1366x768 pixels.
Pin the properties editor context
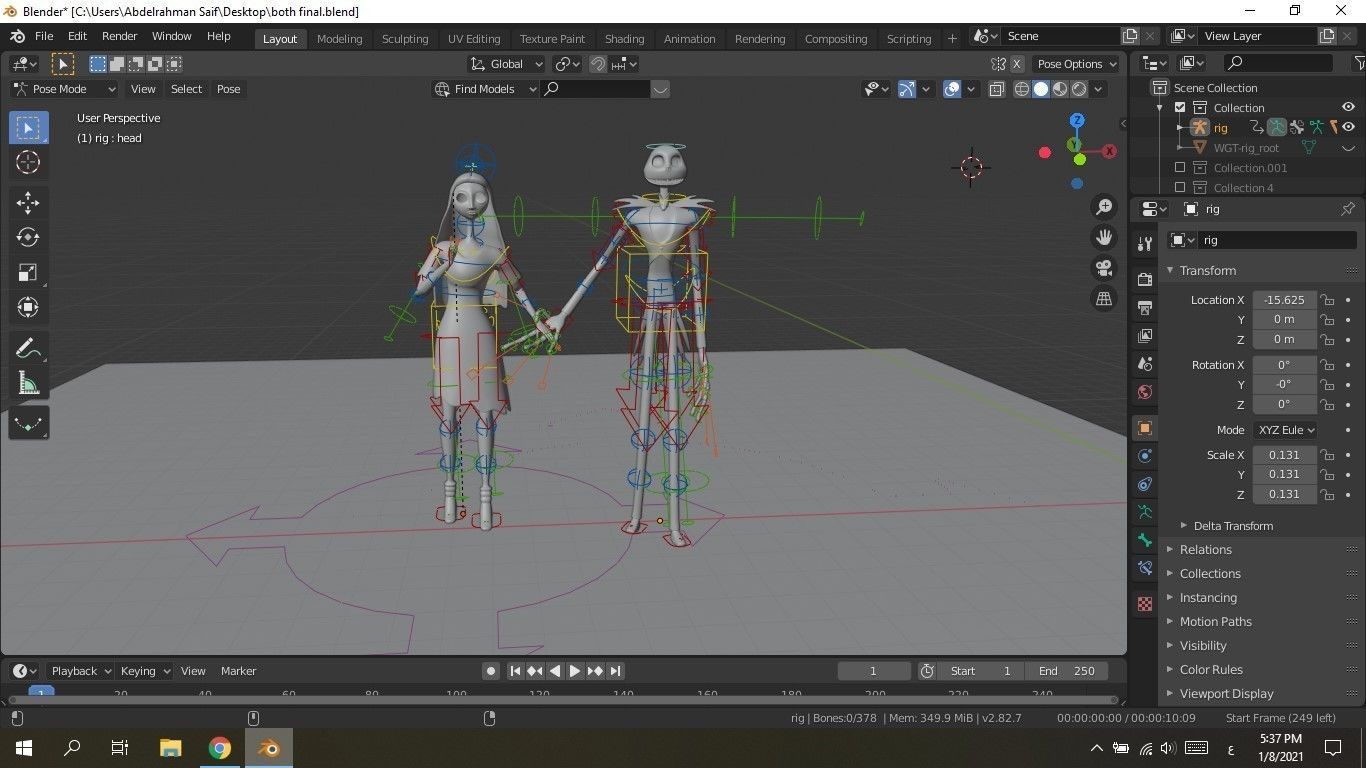click(x=1348, y=209)
